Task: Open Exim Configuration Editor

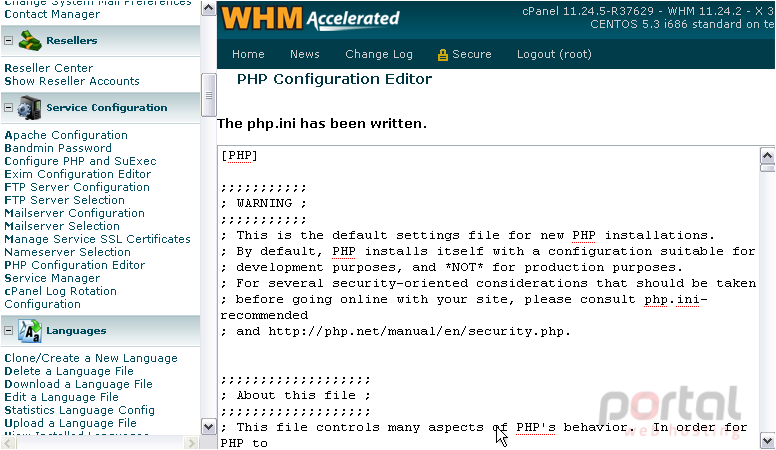Action: (x=78, y=174)
